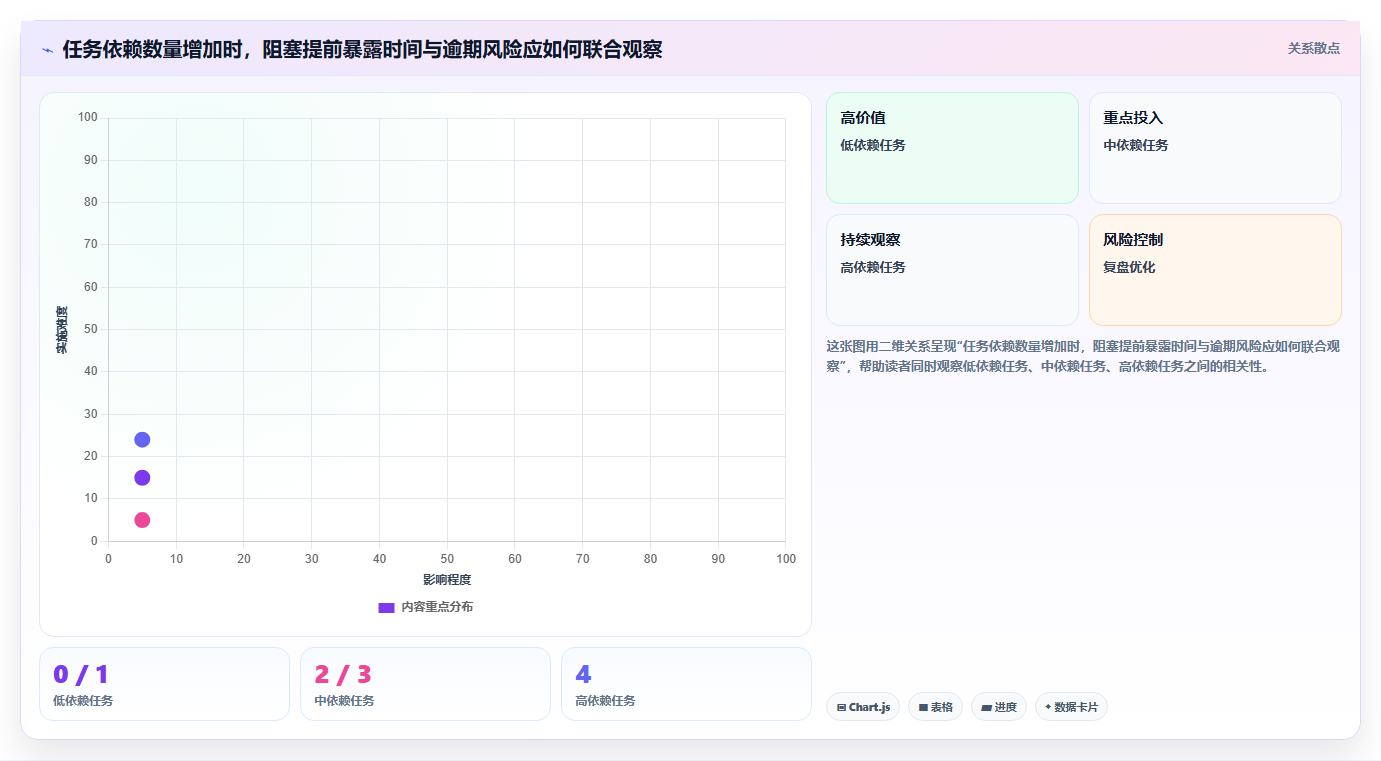Click the 内容重点分布 legend label
Image resolution: width=1381 pixels, height=761 pixels.
tap(437, 607)
